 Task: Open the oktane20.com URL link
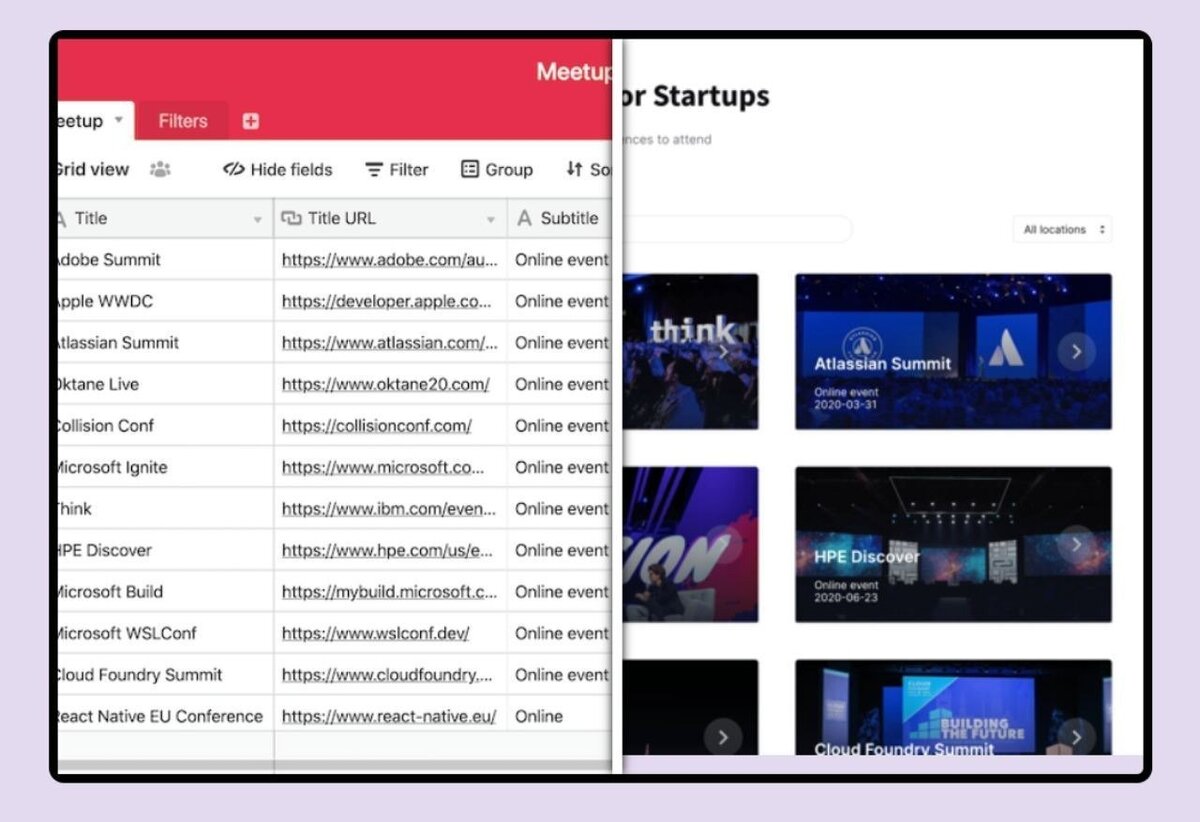pyautogui.click(x=385, y=384)
